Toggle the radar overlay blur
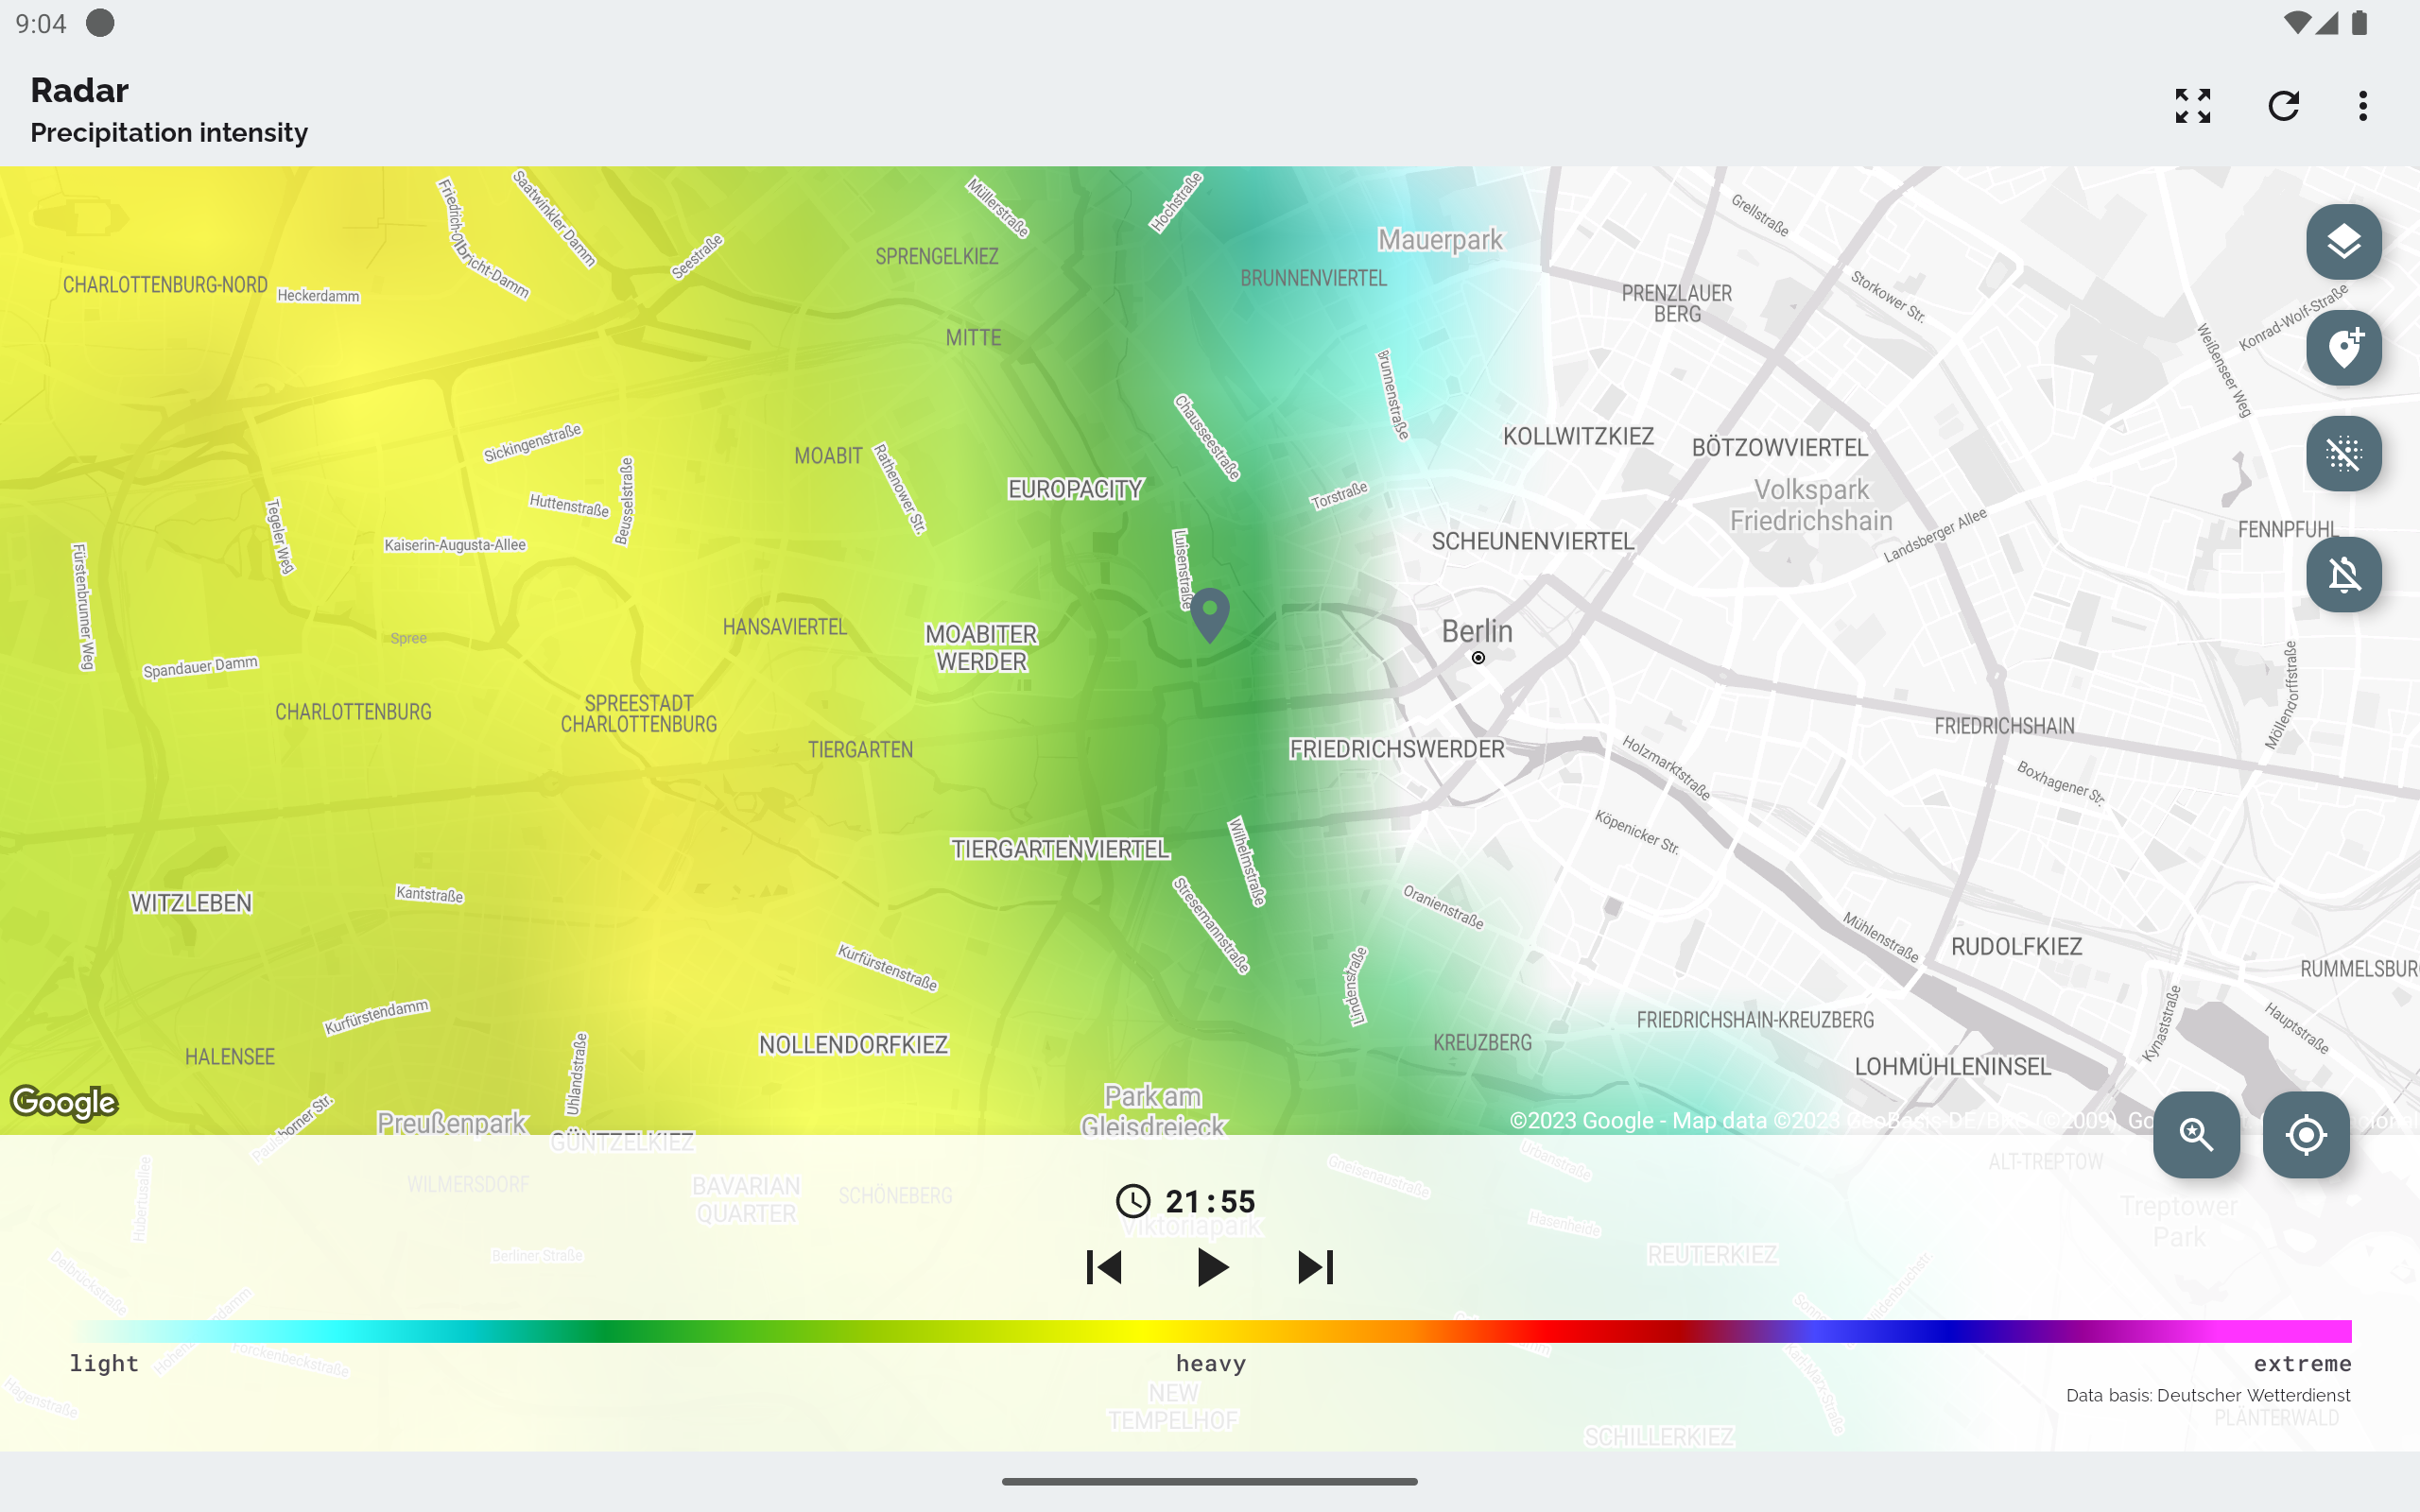This screenshot has width=2420, height=1512. pyautogui.click(x=2343, y=454)
